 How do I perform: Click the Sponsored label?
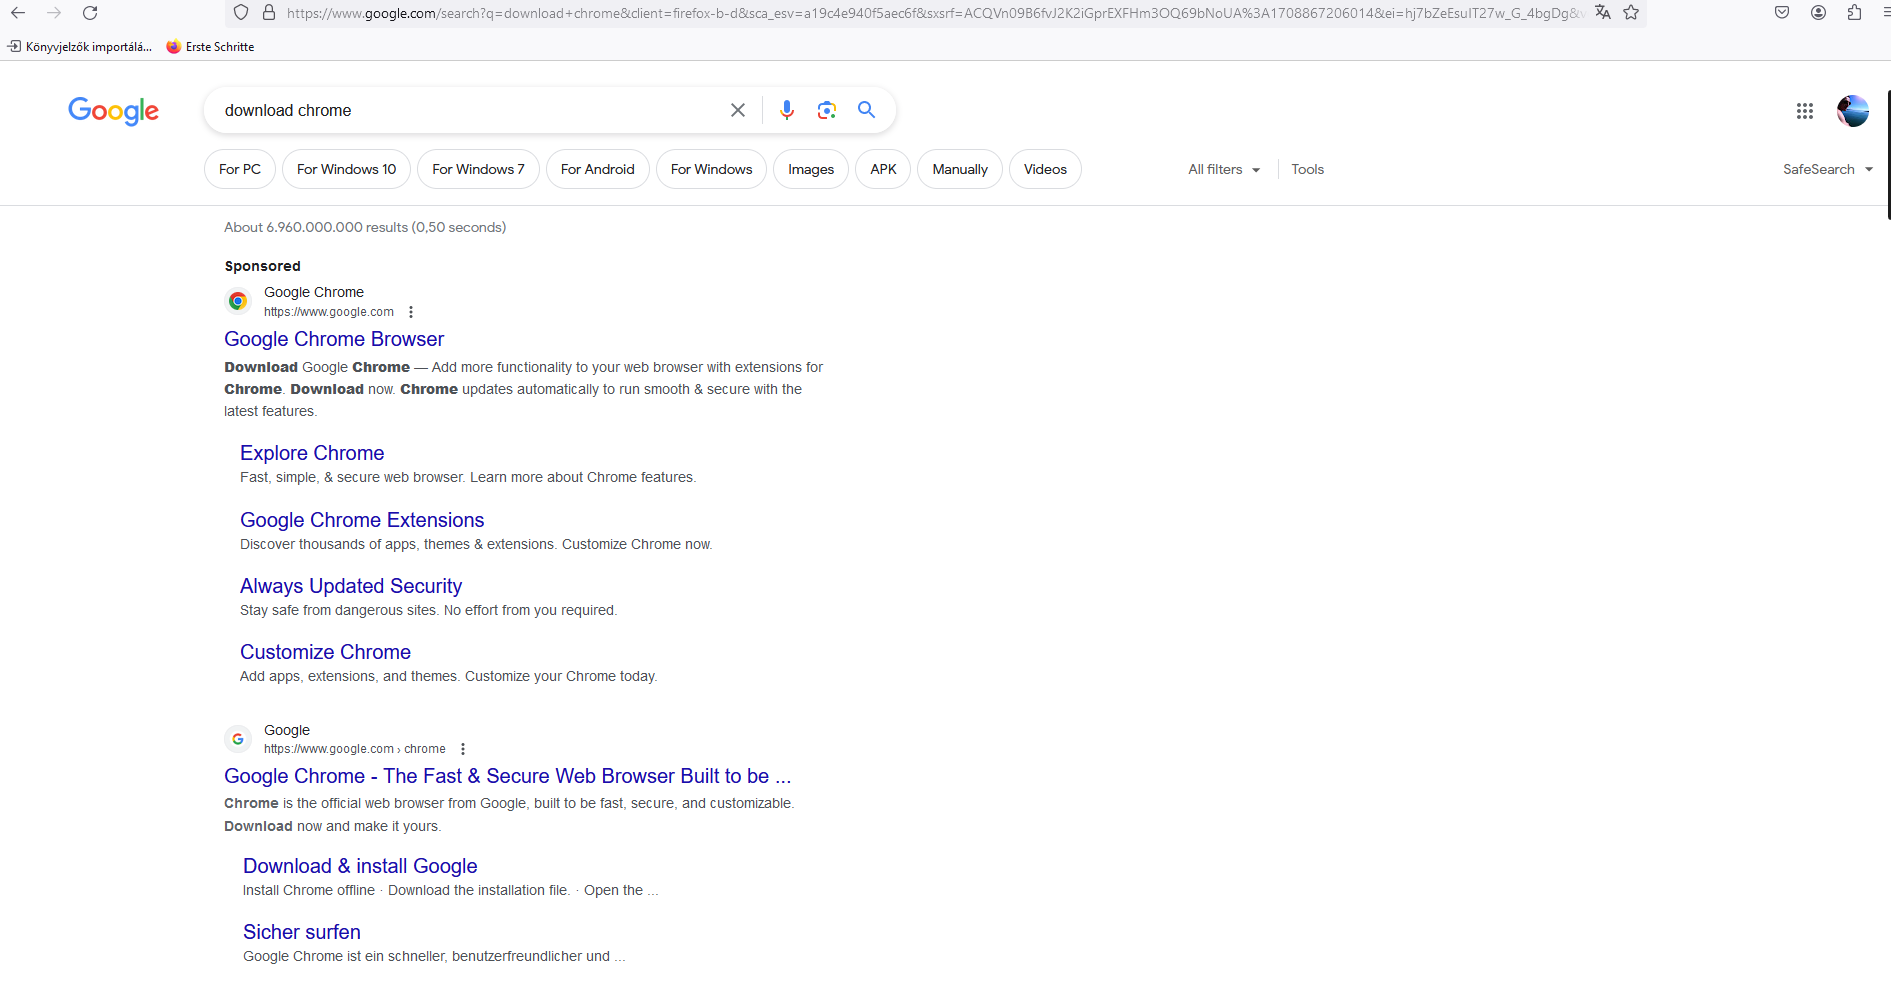(x=262, y=266)
